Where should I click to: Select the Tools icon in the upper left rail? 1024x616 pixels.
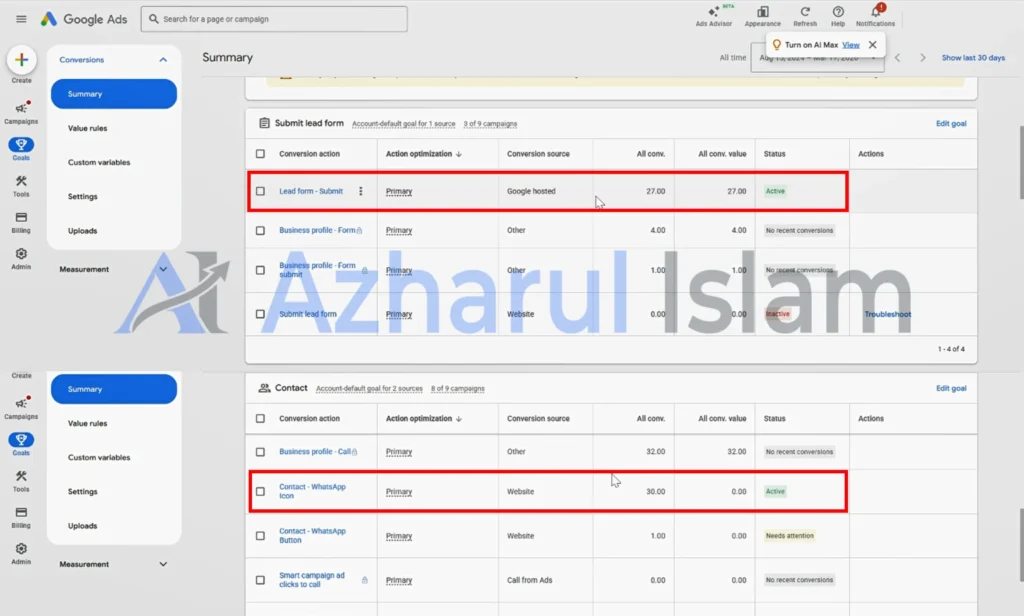coord(21,186)
